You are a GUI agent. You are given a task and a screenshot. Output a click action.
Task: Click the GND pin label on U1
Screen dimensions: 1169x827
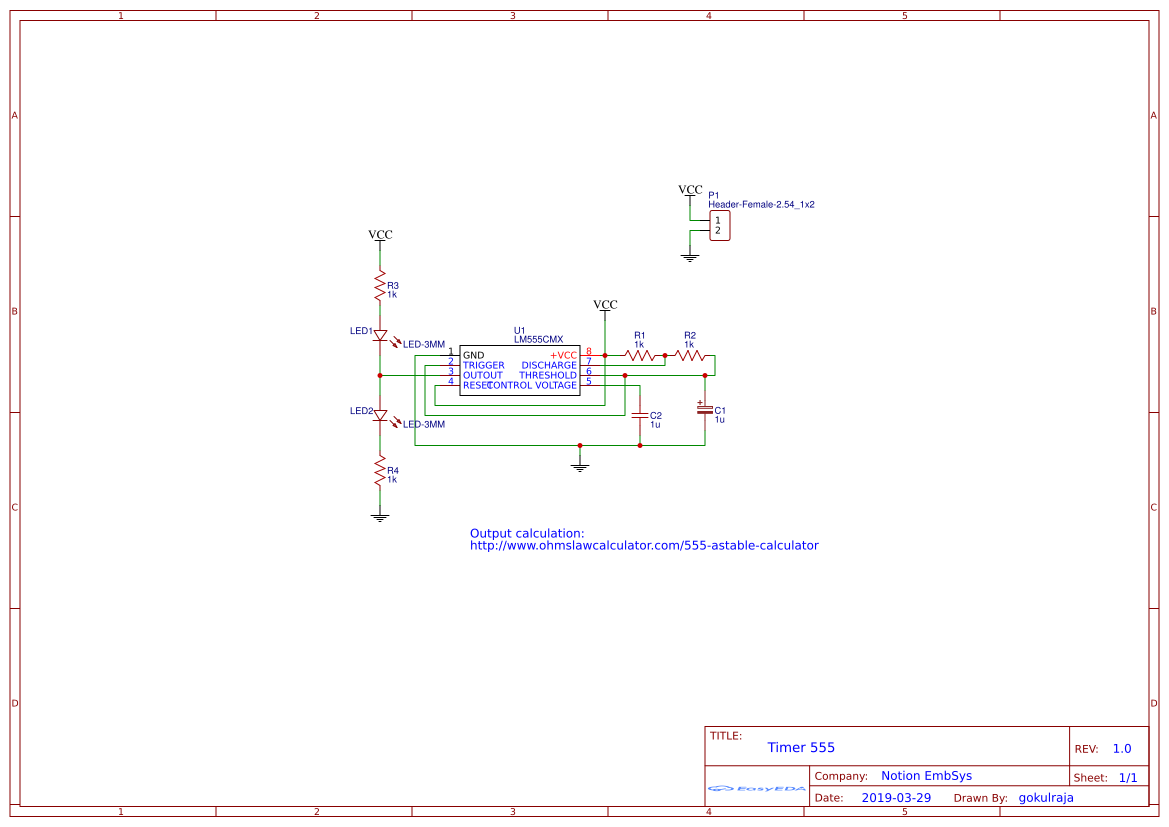click(x=473, y=356)
